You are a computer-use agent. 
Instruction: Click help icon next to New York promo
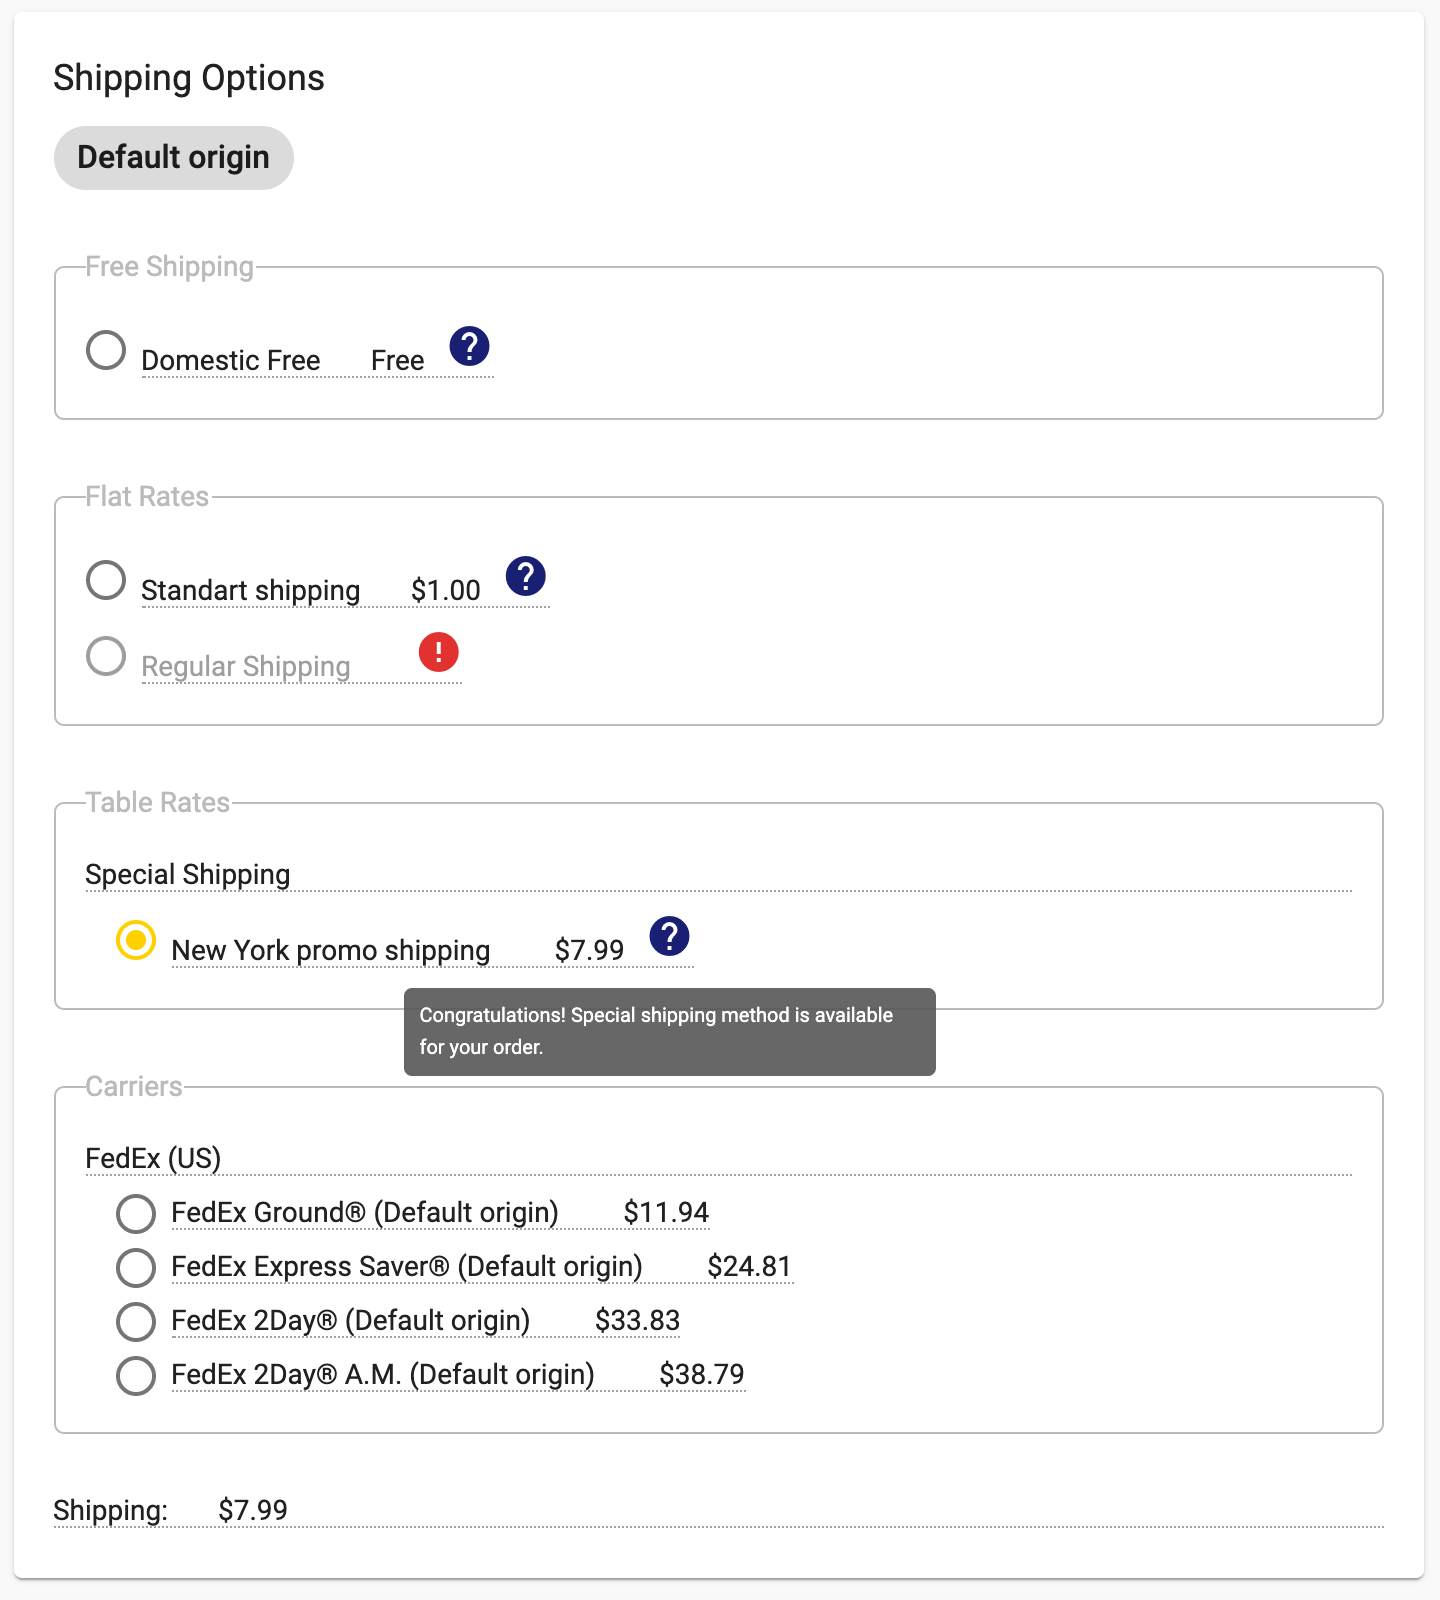tap(669, 936)
